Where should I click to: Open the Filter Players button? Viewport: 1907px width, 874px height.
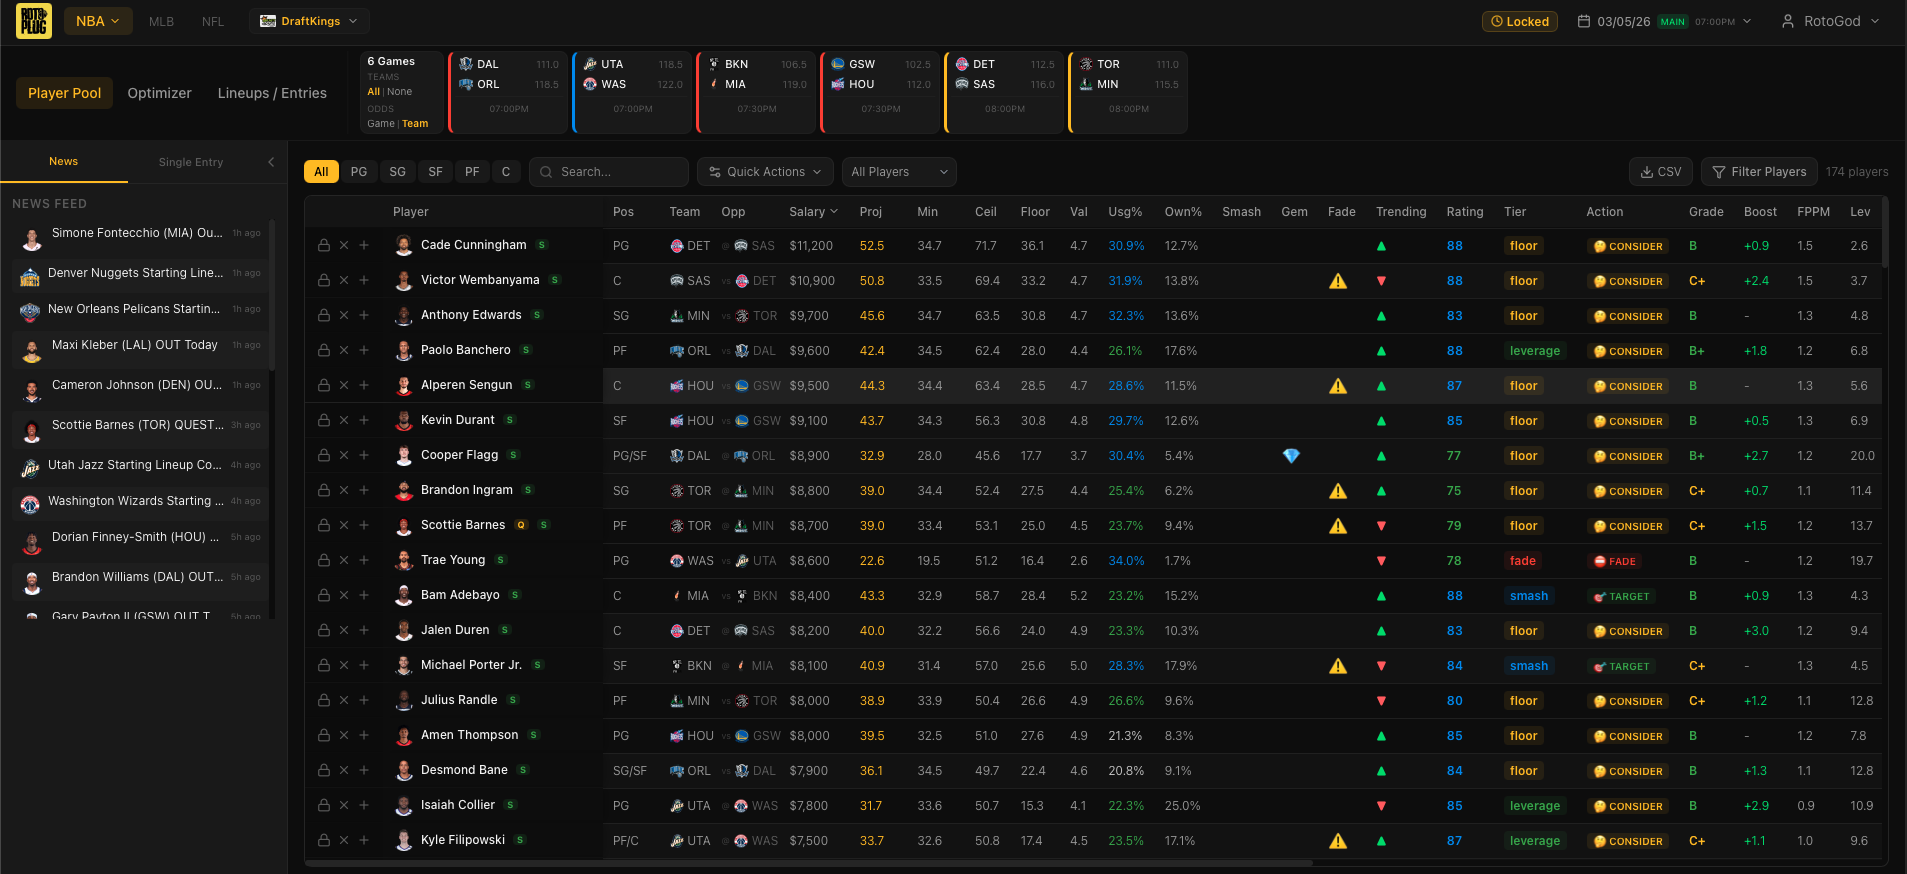tap(1759, 172)
